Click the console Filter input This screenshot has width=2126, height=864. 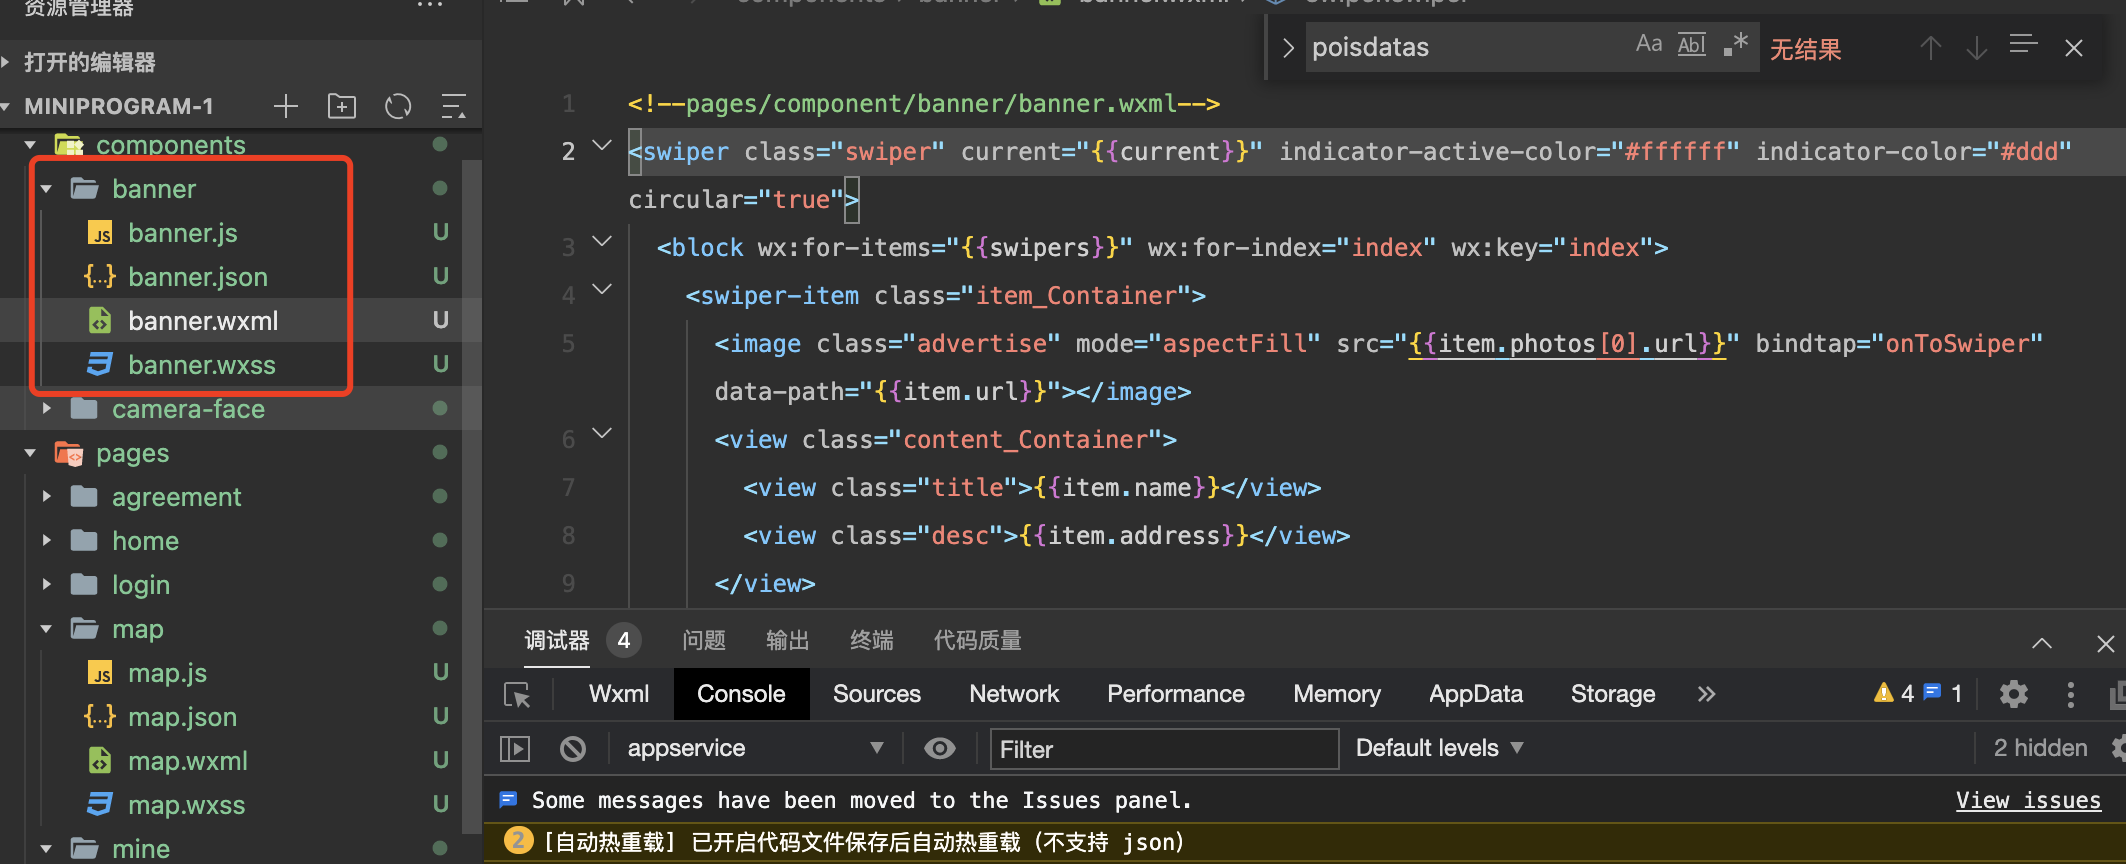[1164, 749]
